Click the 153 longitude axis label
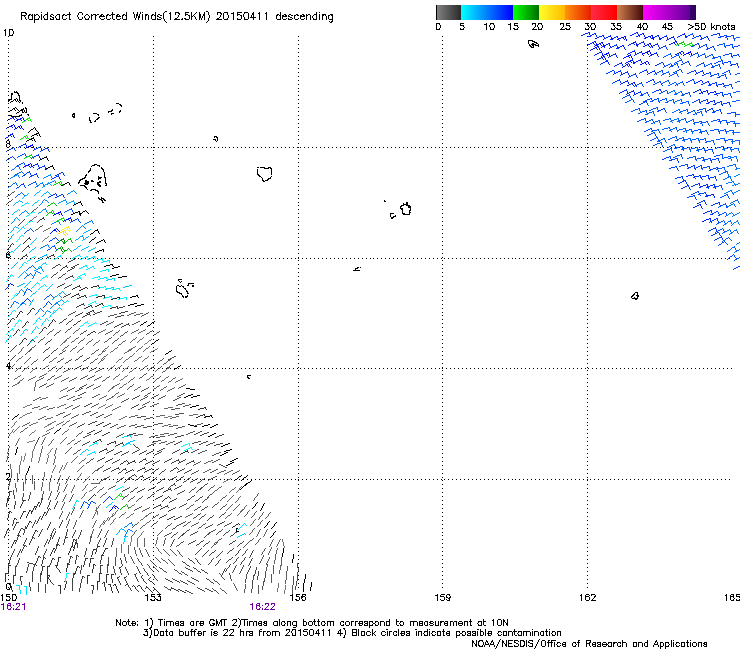 [153, 598]
